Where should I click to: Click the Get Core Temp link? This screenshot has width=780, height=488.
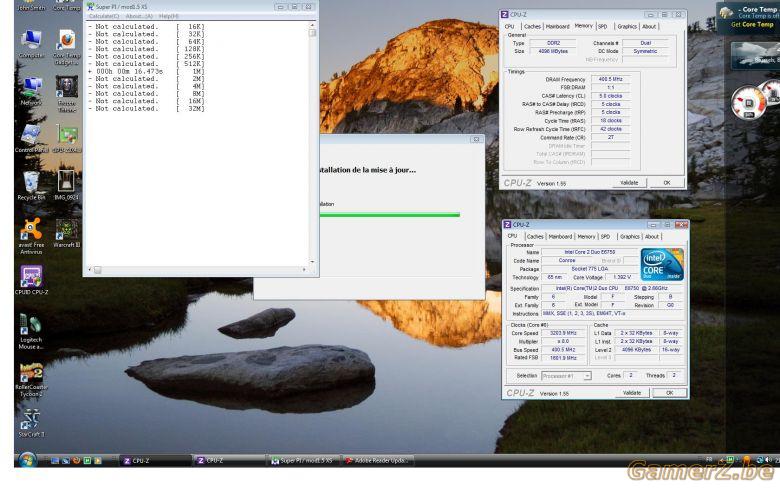tap(752, 24)
